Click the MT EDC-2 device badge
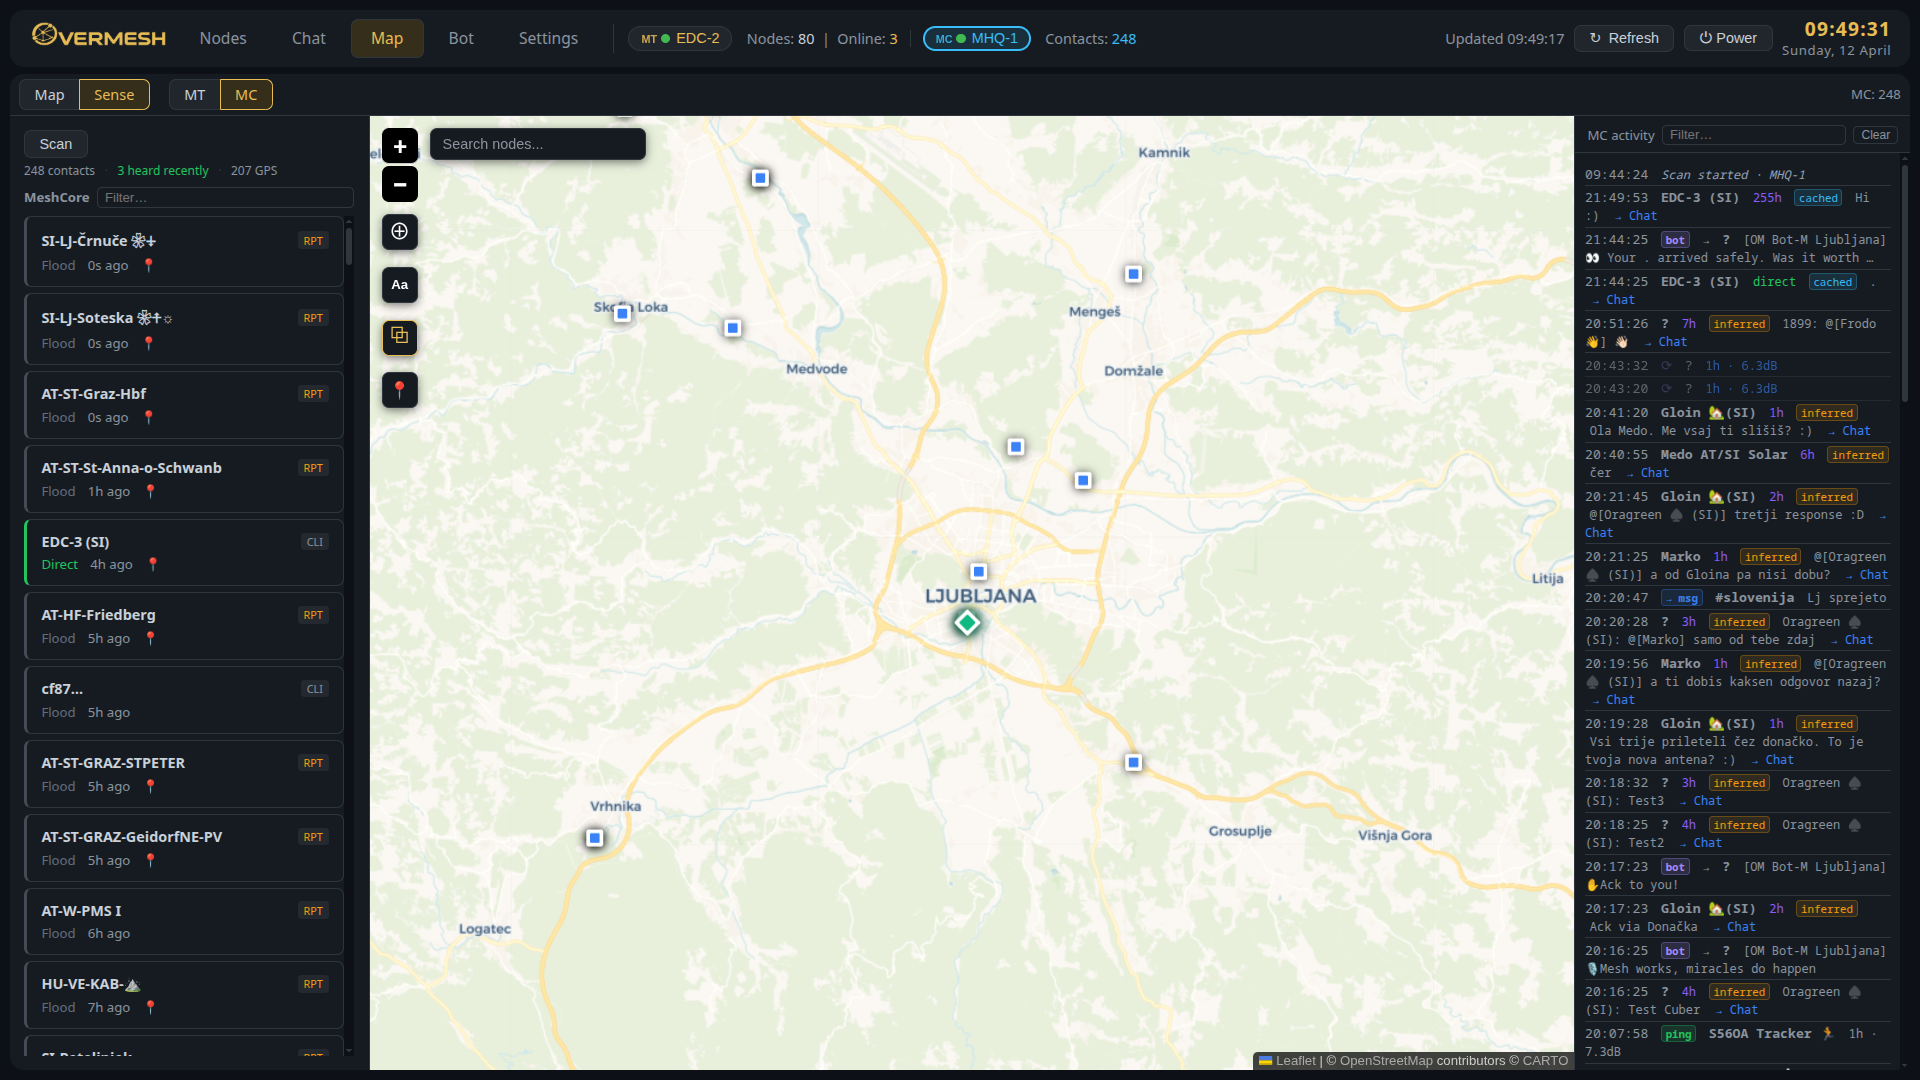Image resolution: width=1920 pixels, height=1080 pixels. point(680,39)
